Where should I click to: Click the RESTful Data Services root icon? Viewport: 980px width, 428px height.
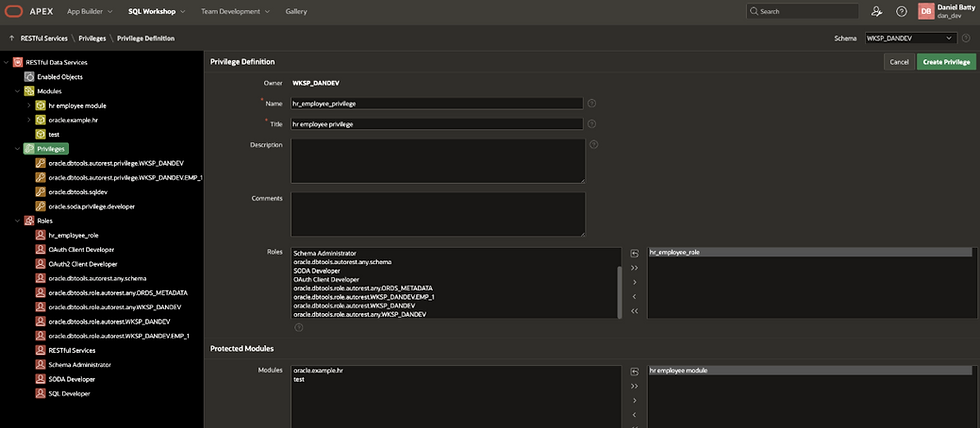[18, 62]
